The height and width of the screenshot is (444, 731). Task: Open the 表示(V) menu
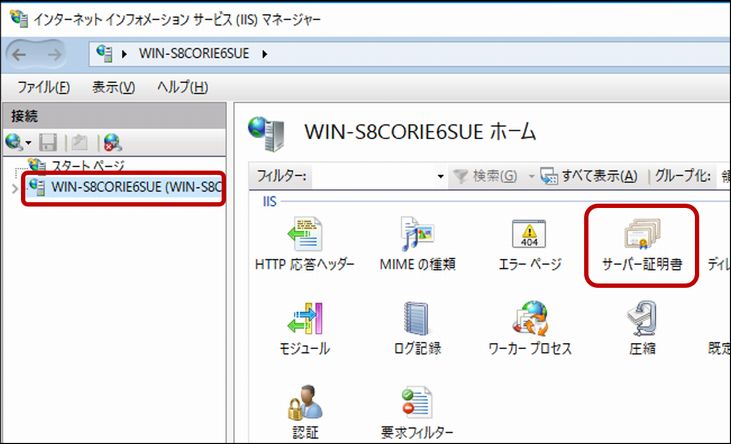[112, 87]
